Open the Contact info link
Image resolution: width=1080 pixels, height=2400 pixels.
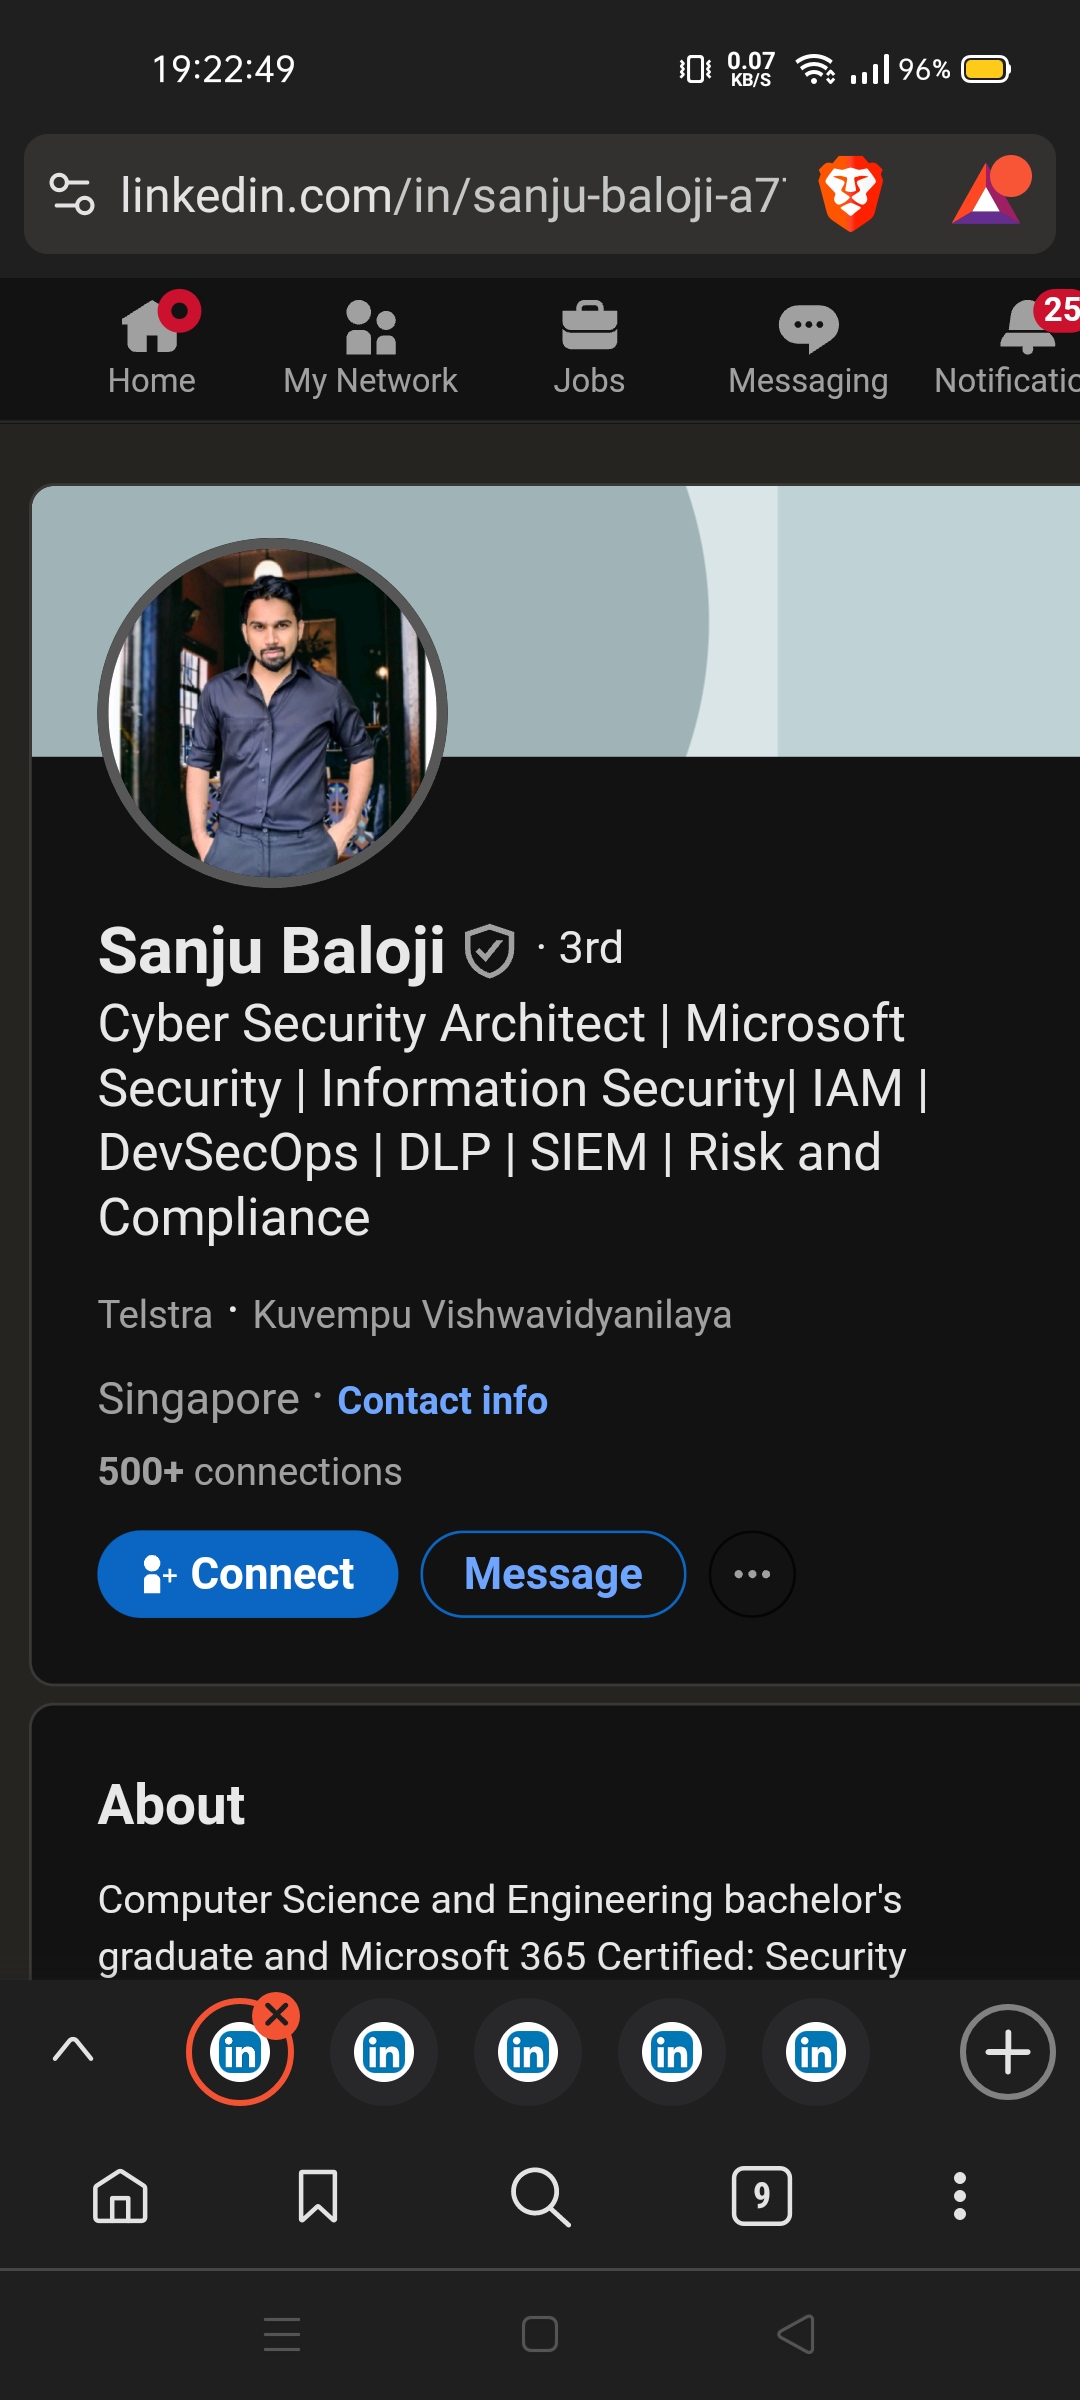point(442,1401)
